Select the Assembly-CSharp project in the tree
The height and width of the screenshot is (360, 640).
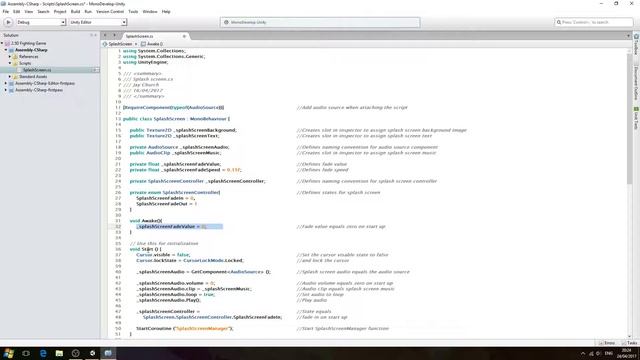[x=31, y=50]
